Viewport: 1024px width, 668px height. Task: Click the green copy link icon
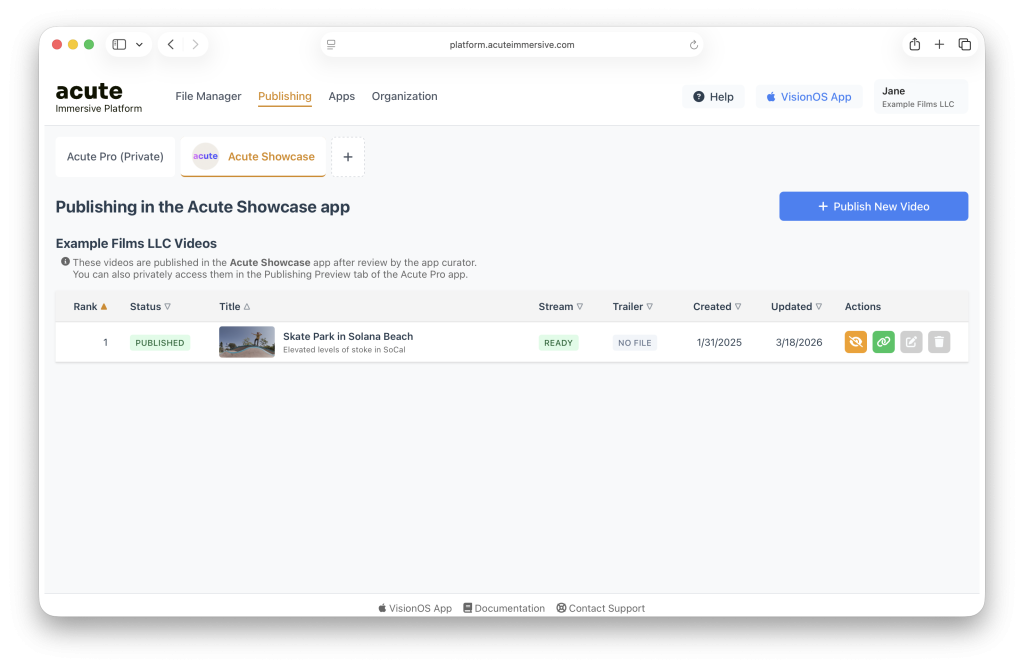click(884, 342)
